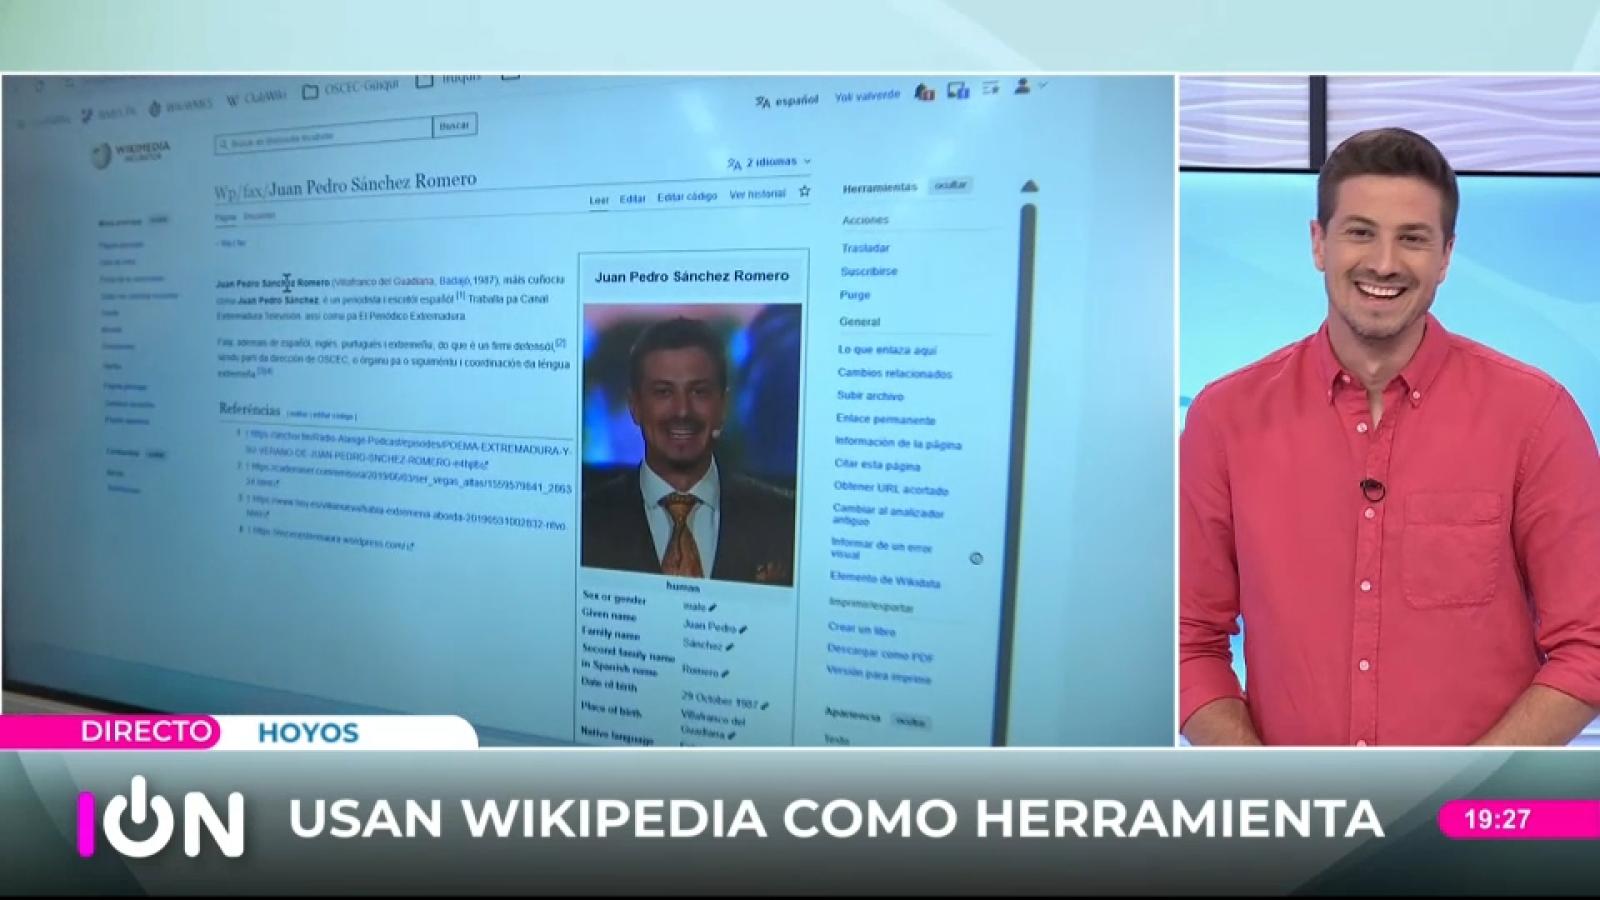1600x900 pixels.
Task: Click Citar esta página link
Action: pyautogui.click(x=877, y=465)
